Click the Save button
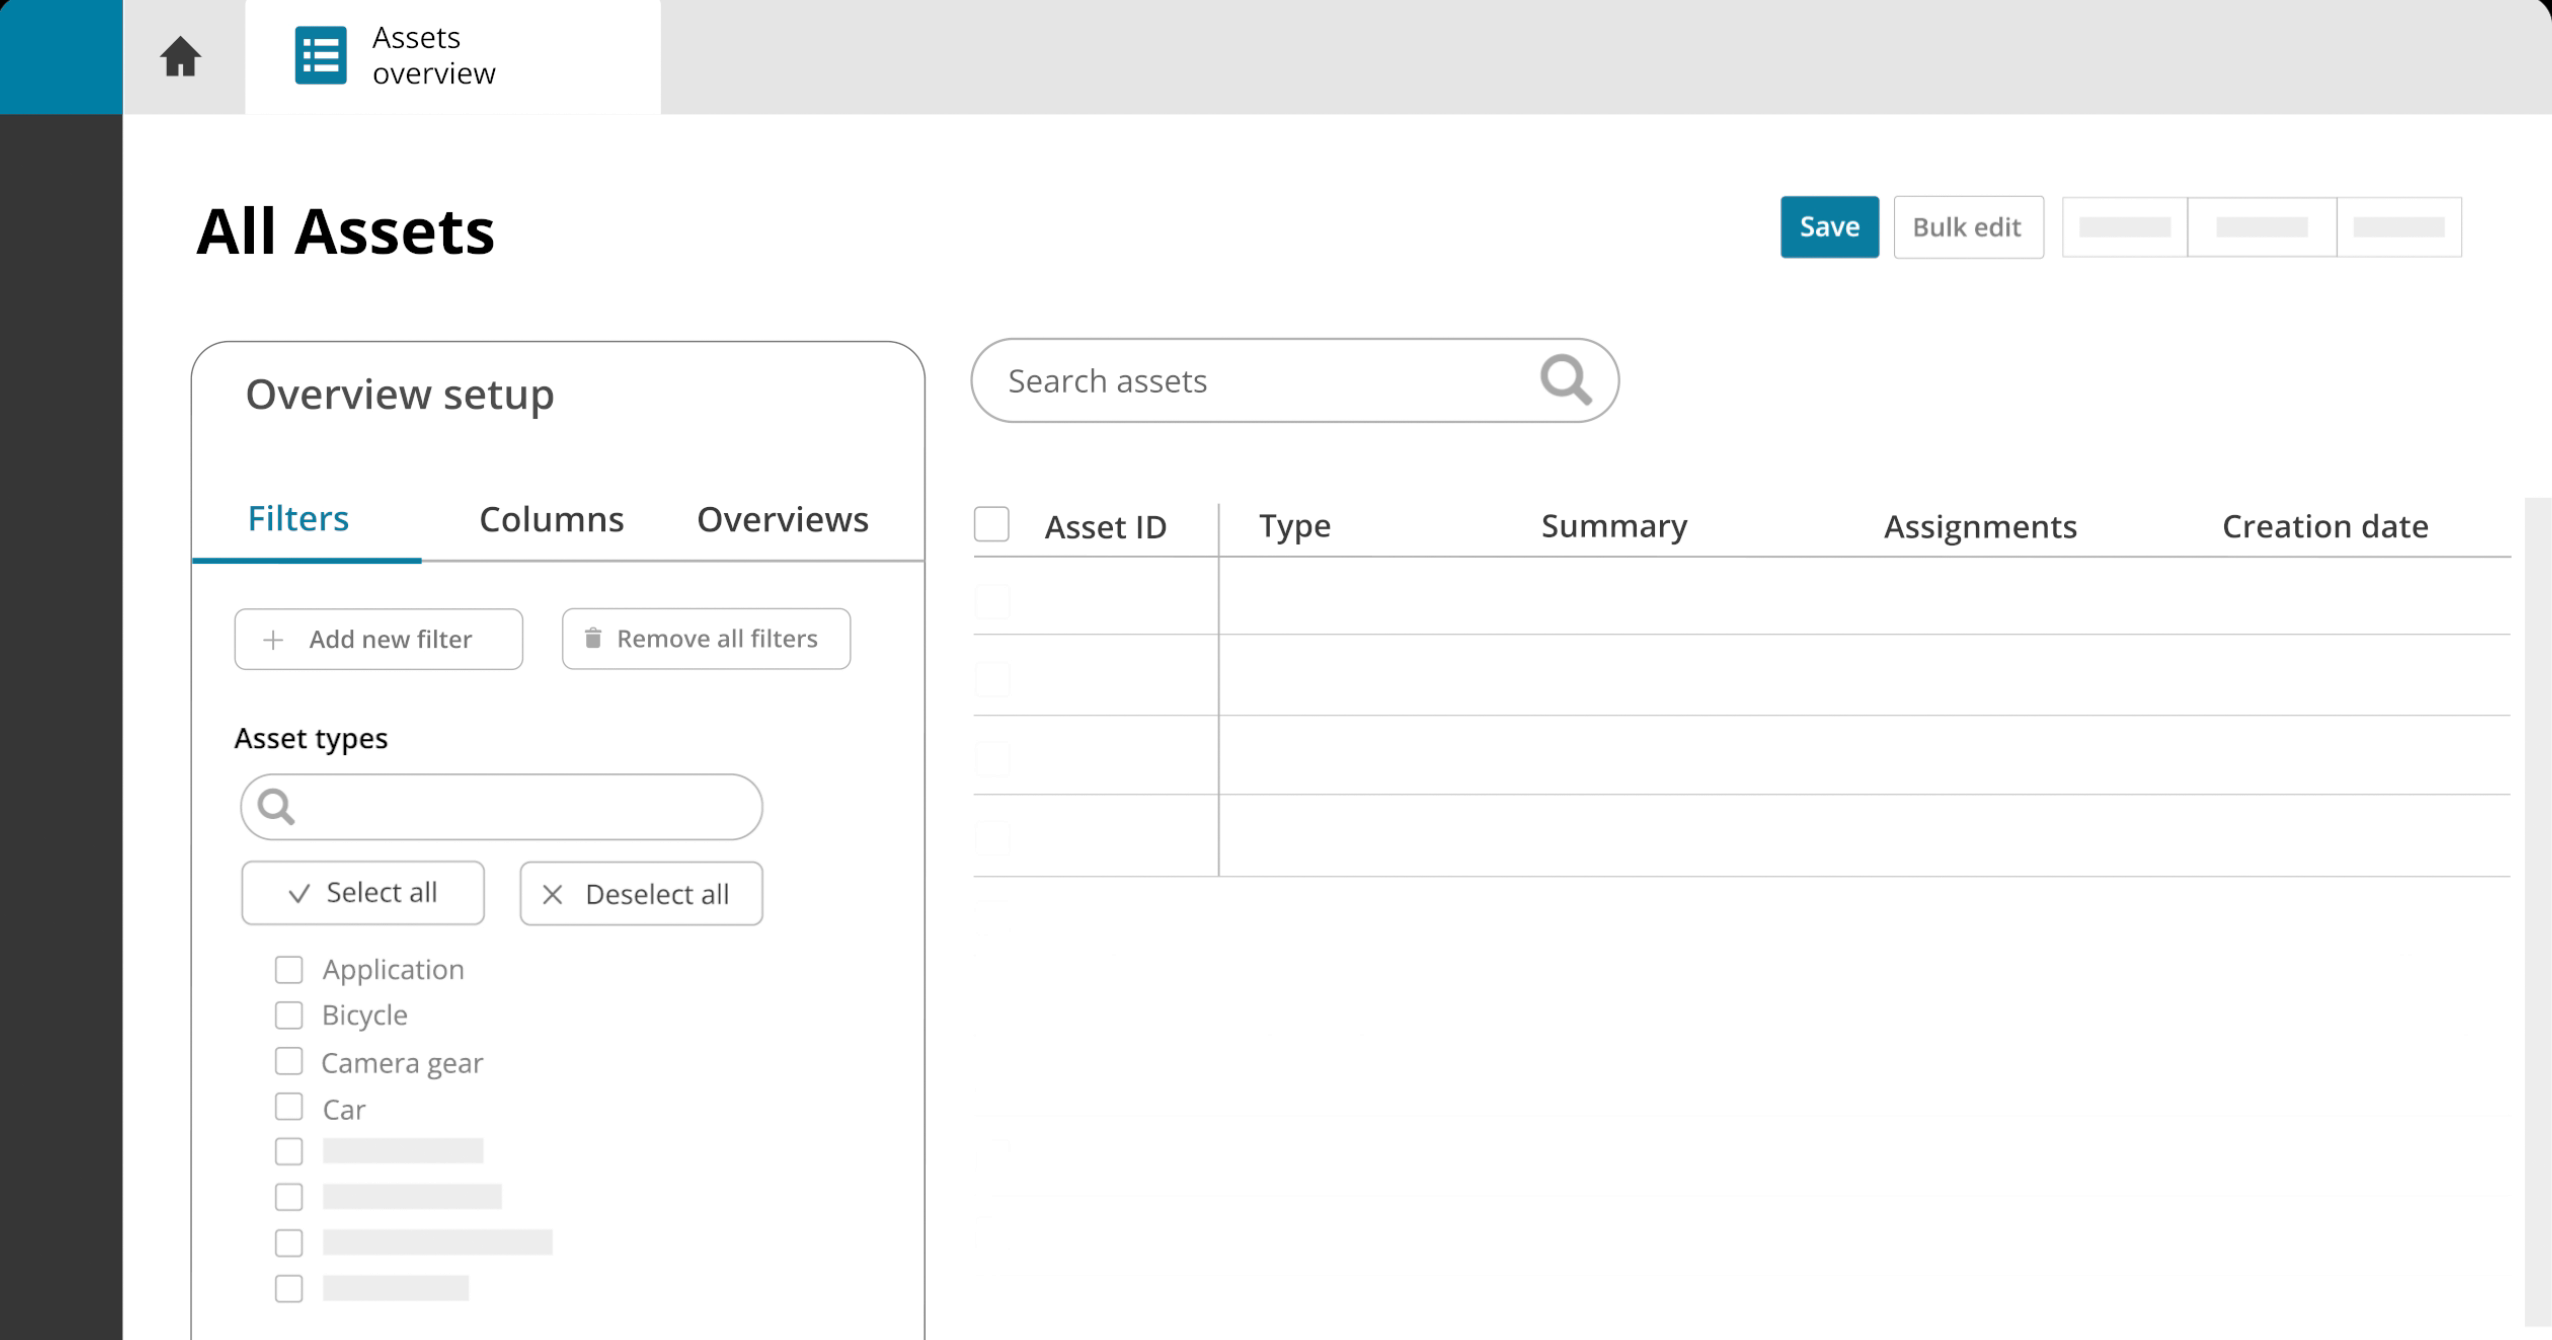2552x1340 pixels. (1828, 227)
